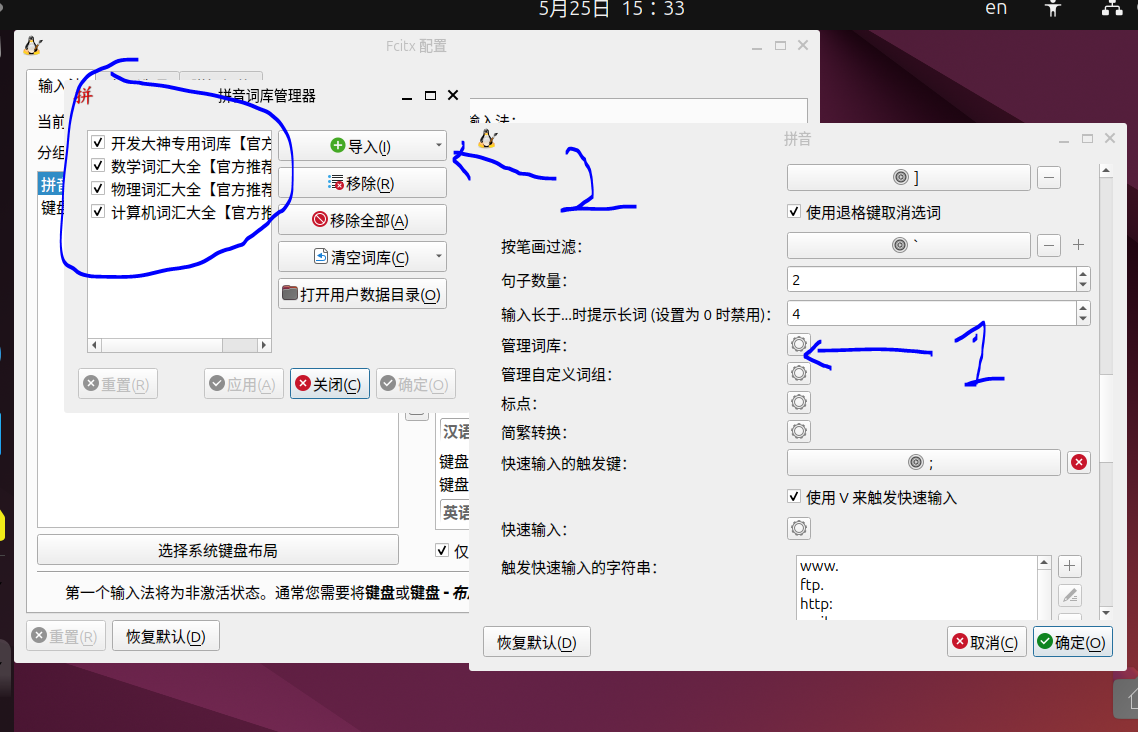Viewport: 1138px width, 732px height.
Task: Open the date and time 5月25日 clock
Action: (611, 9)
